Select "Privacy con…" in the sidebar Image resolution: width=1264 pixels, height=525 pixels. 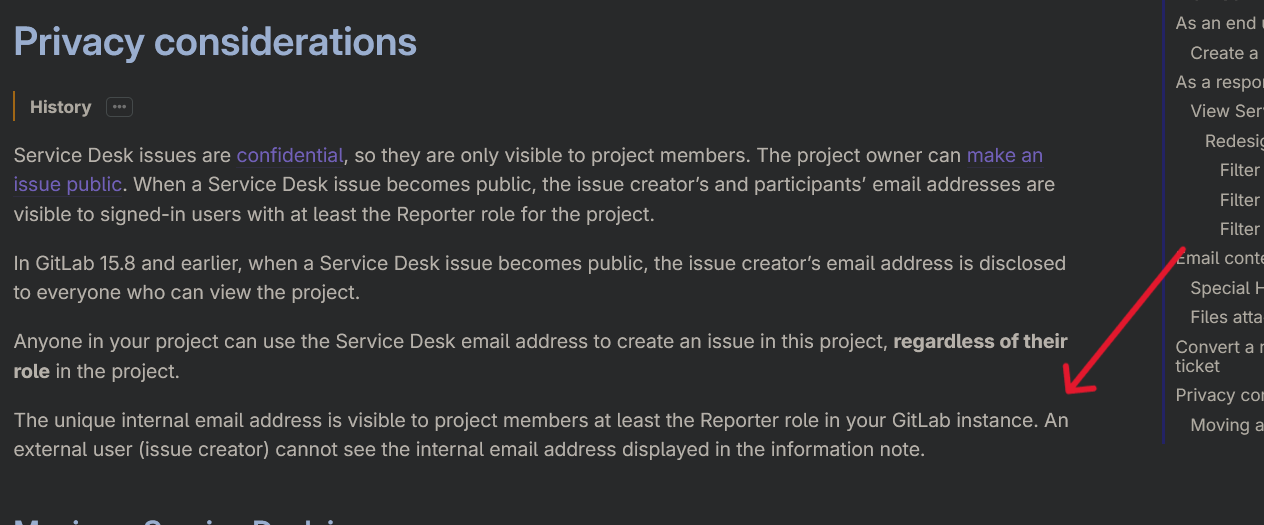point(1219,395)
